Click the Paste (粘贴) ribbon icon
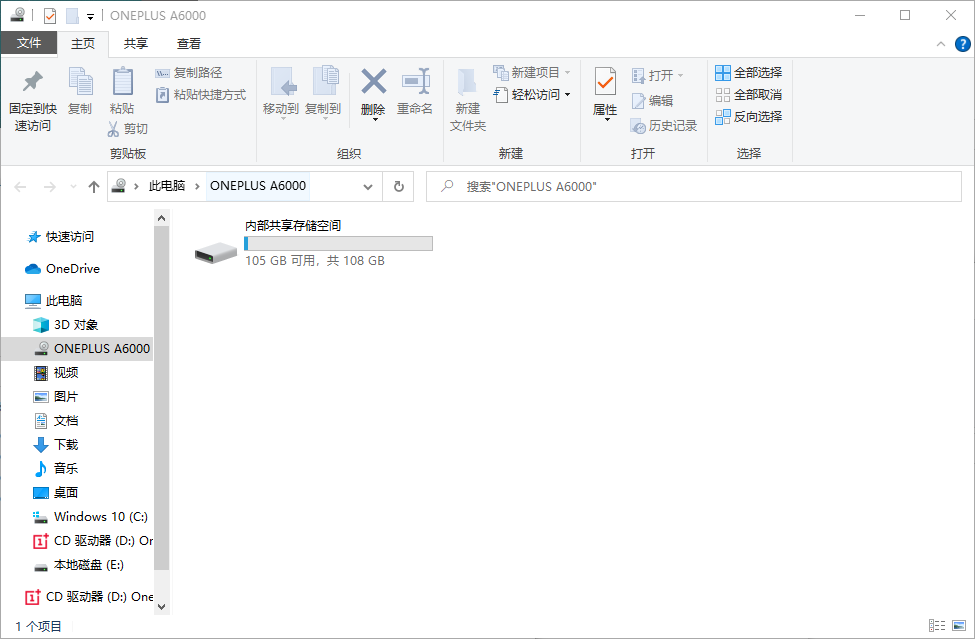 (x=122, y=81)
